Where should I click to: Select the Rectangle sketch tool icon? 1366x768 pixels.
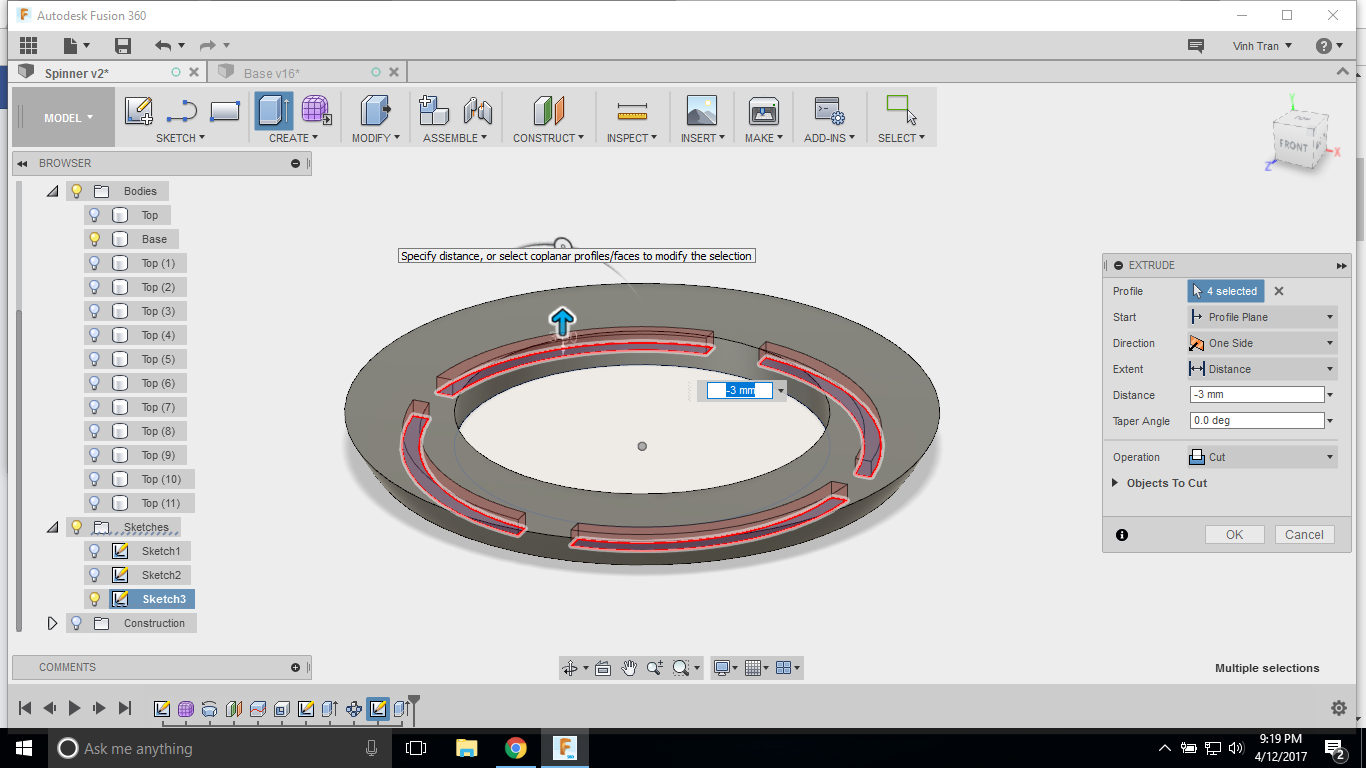[x=225, y=111]
